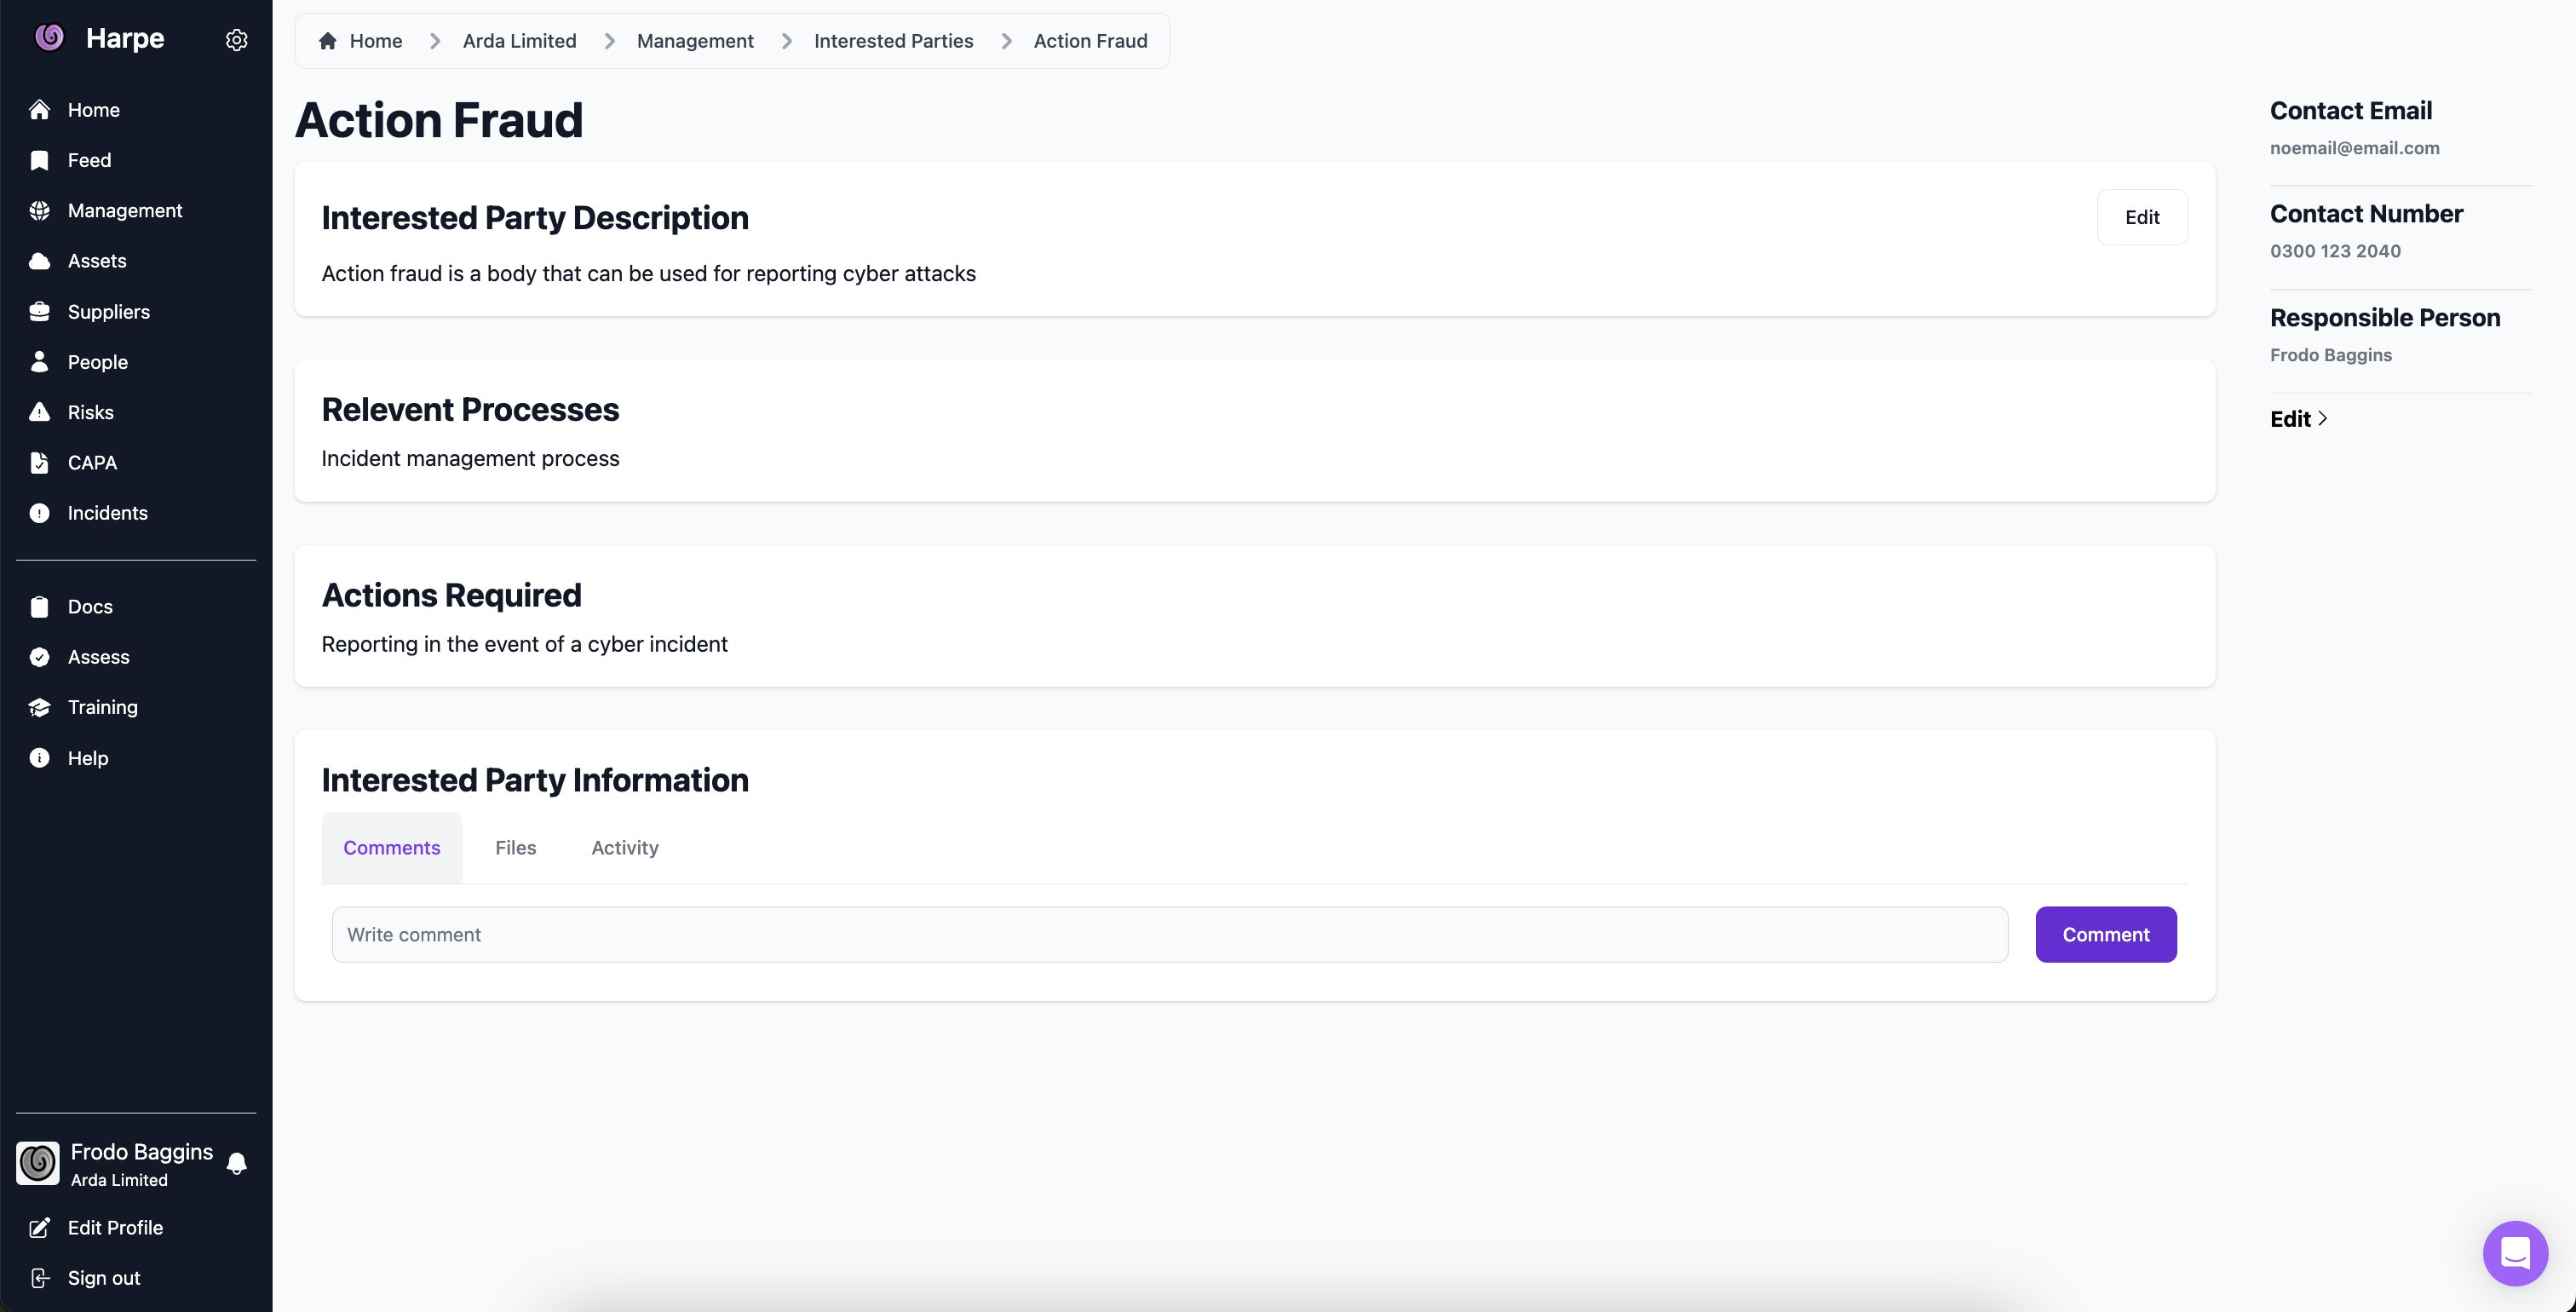Click the Assess checkmark icon

pos(39,657)
